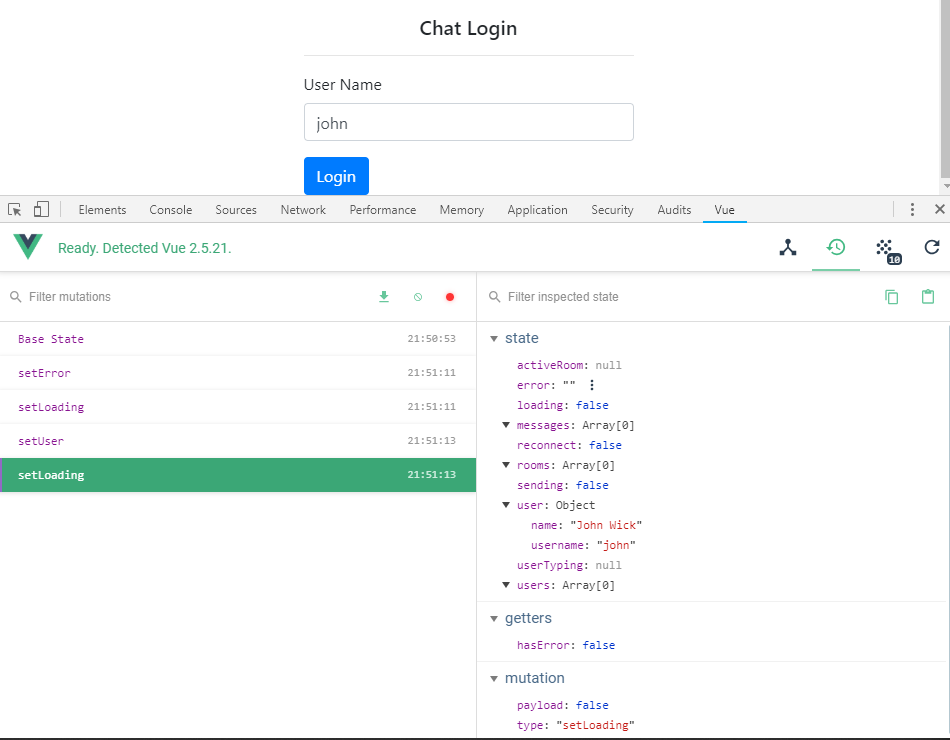950x740 pixels.
Task: Open the Vuex history tab icon
Action: tap(836, 247)
